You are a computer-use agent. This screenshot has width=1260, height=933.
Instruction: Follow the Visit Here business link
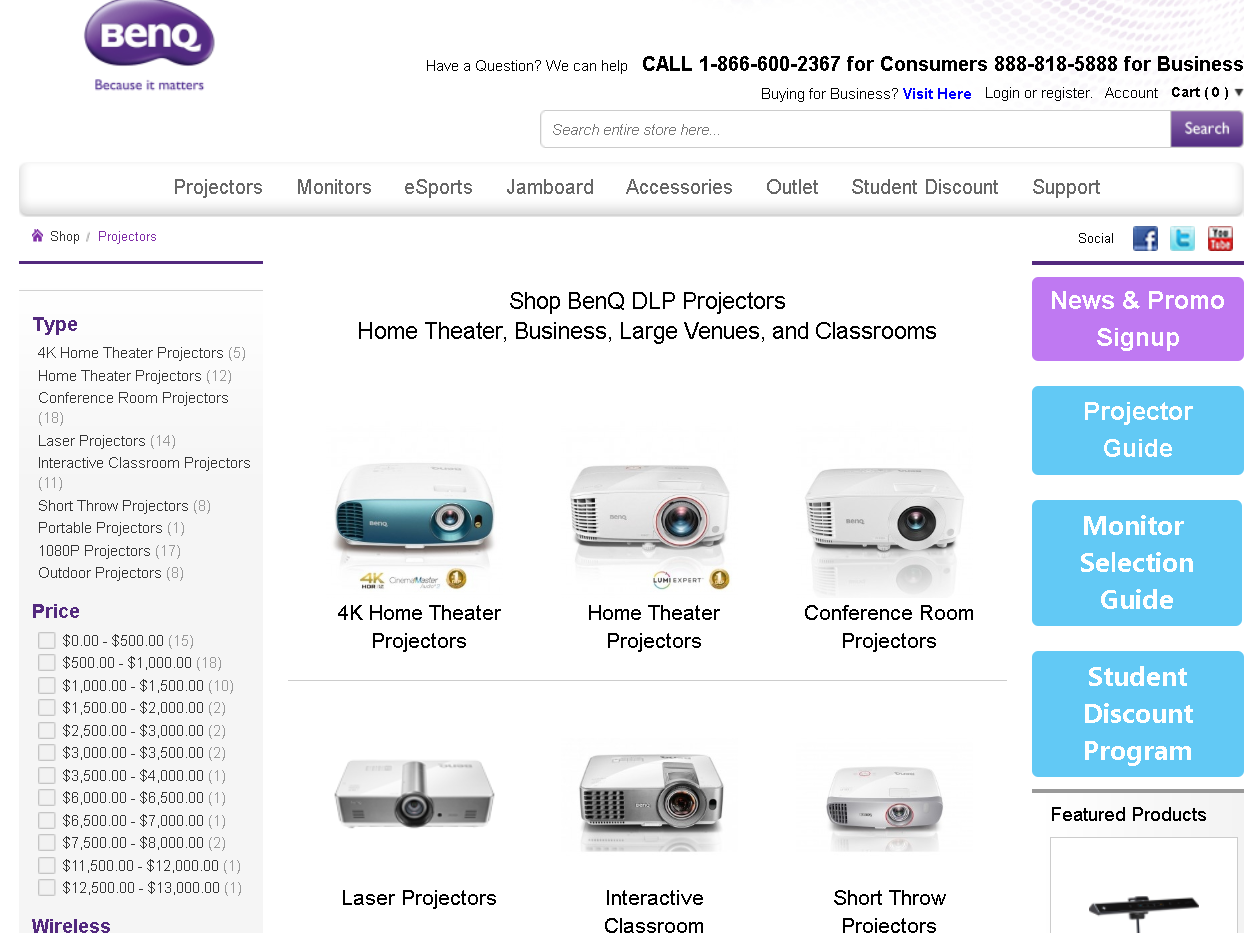pos(937,94)
